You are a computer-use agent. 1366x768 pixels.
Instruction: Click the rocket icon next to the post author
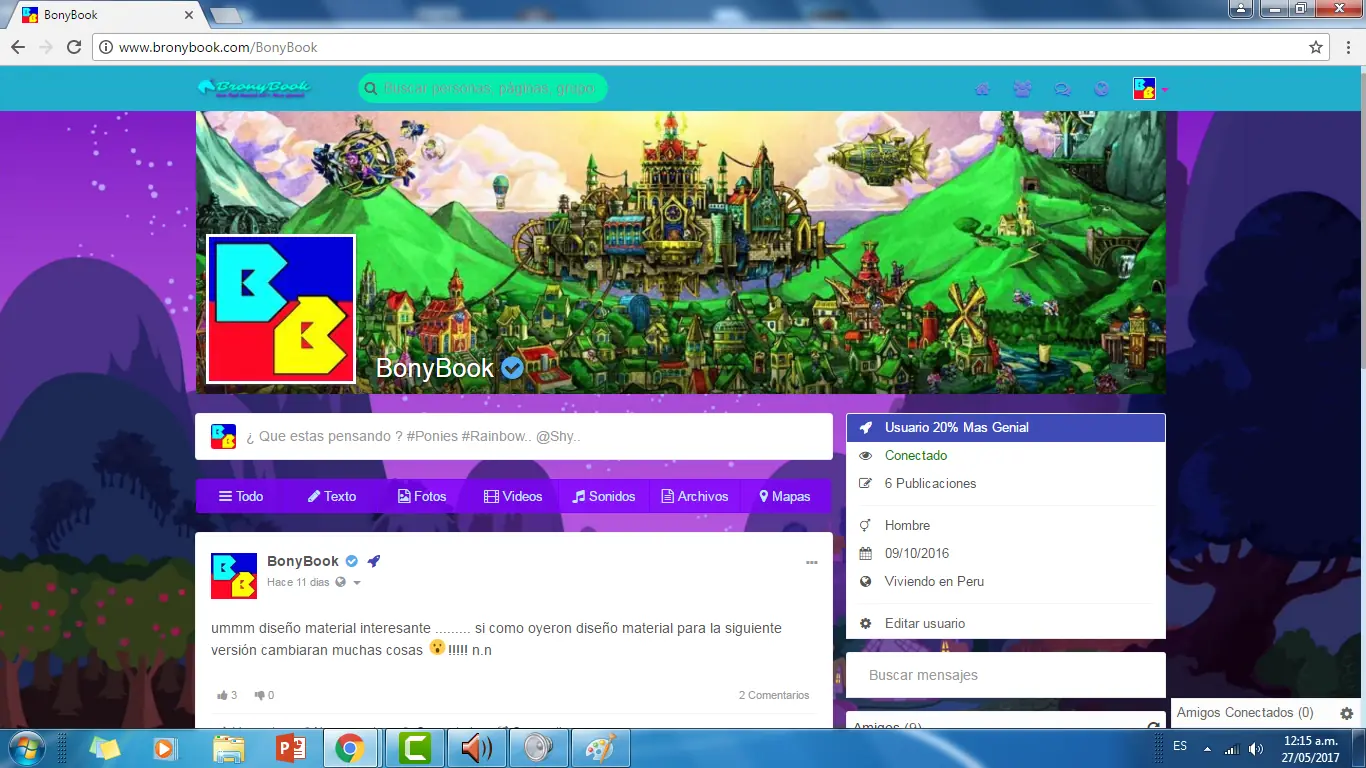point(373,561)
